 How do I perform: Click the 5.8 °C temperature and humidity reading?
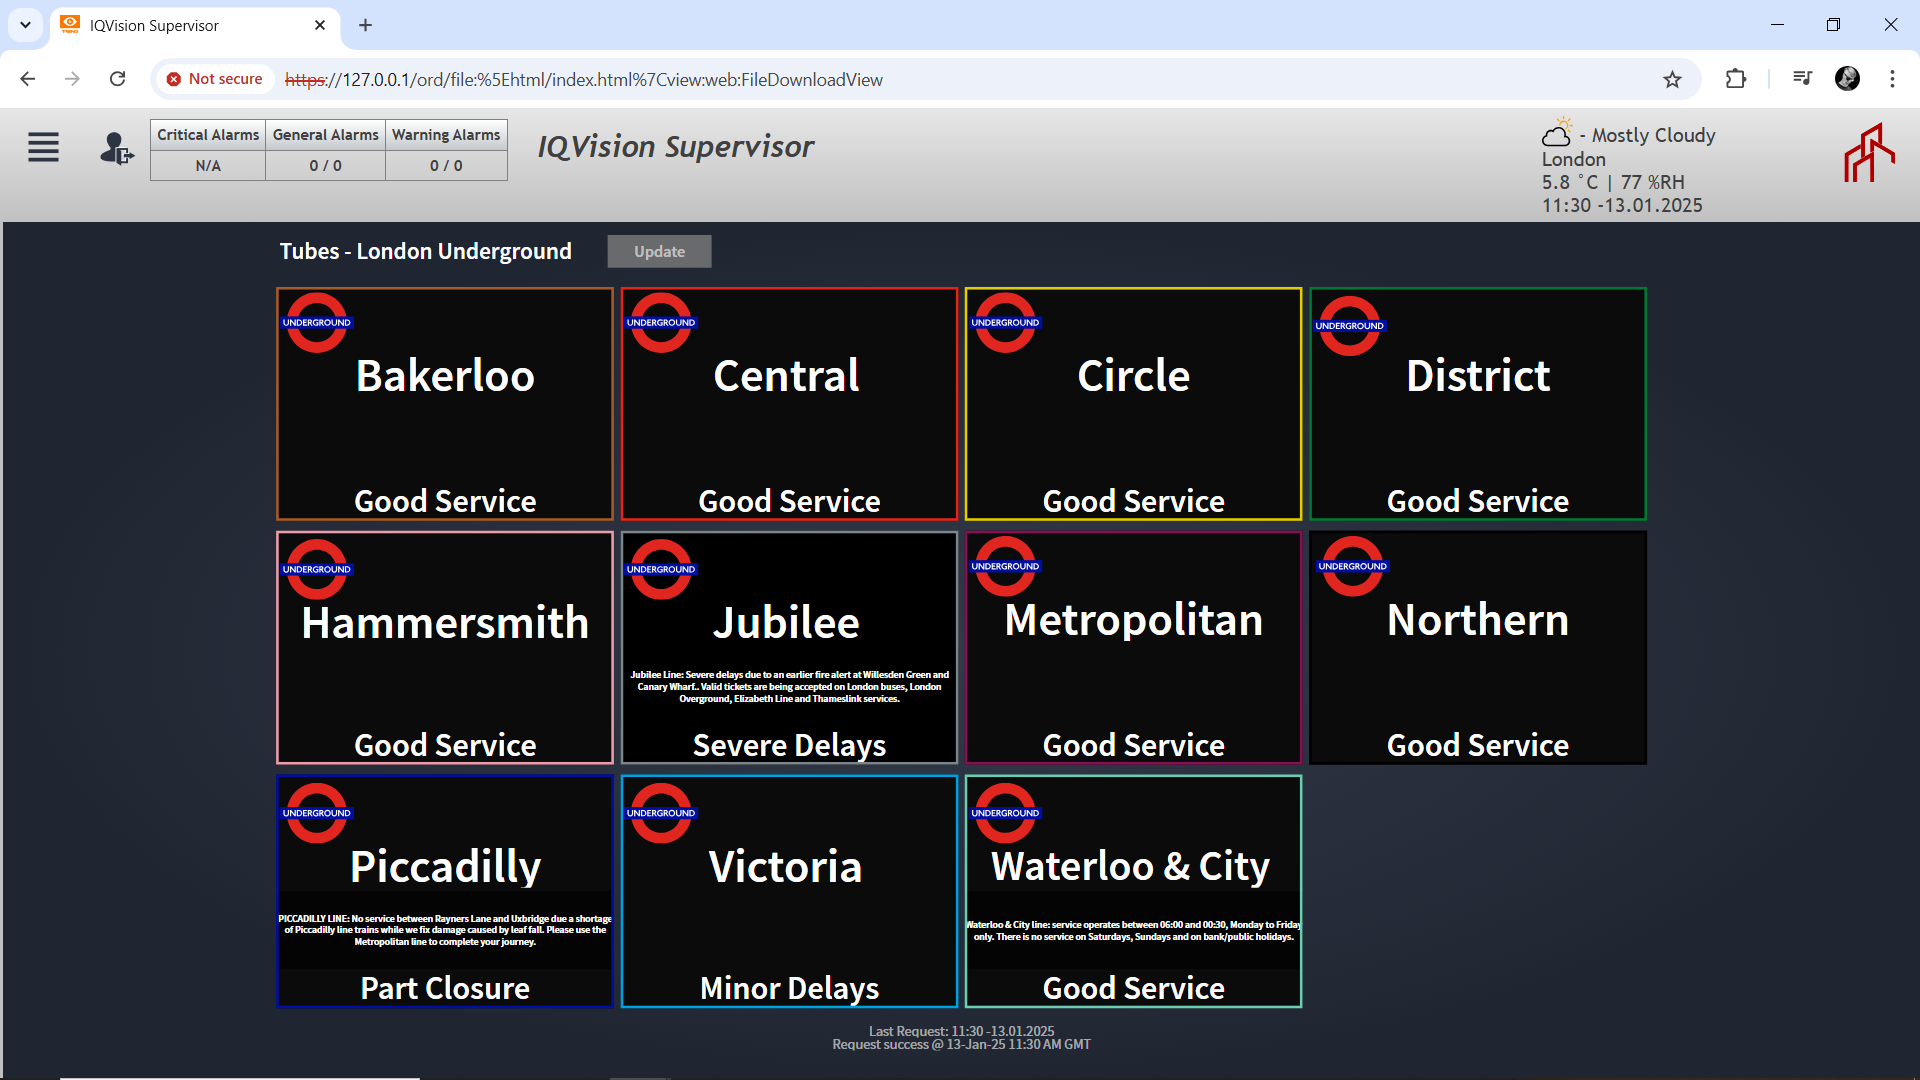coord(1613,182)
